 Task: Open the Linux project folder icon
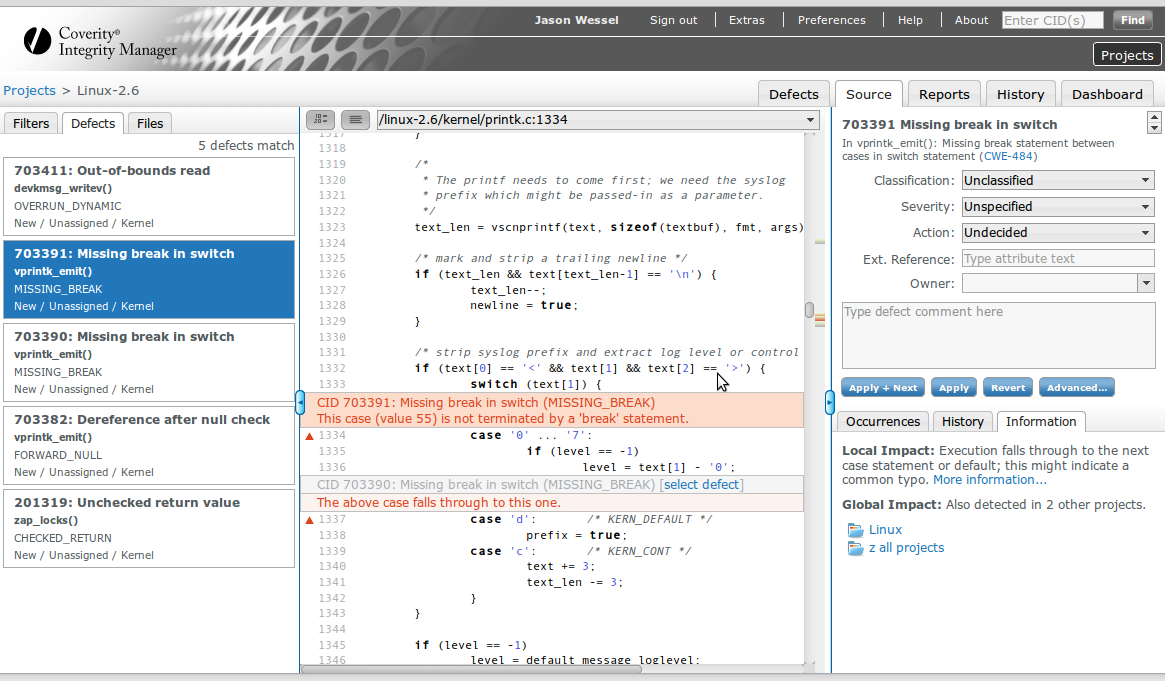pyautogui.click(x=855, y=530)
